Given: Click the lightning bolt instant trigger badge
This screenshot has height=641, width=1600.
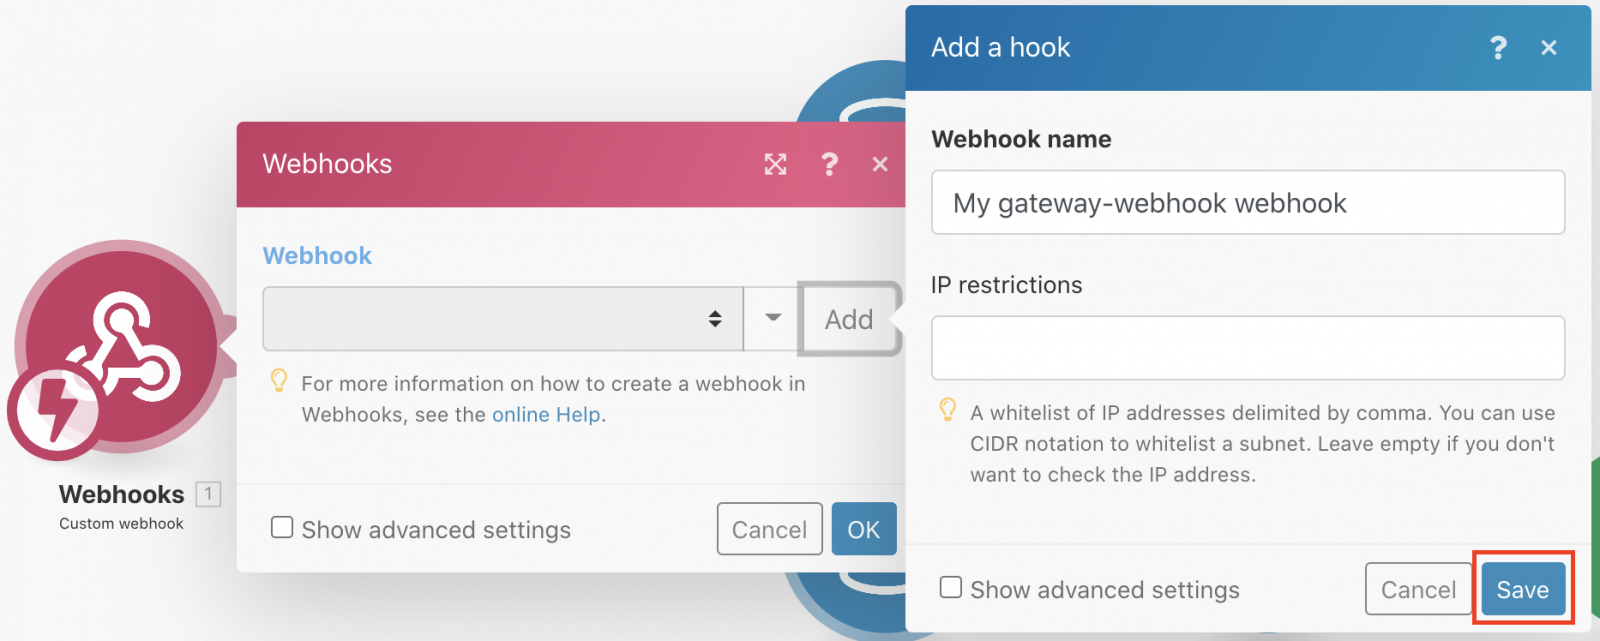Looking at the screenshot, I should pyautogui.click(x=54, y=411).
